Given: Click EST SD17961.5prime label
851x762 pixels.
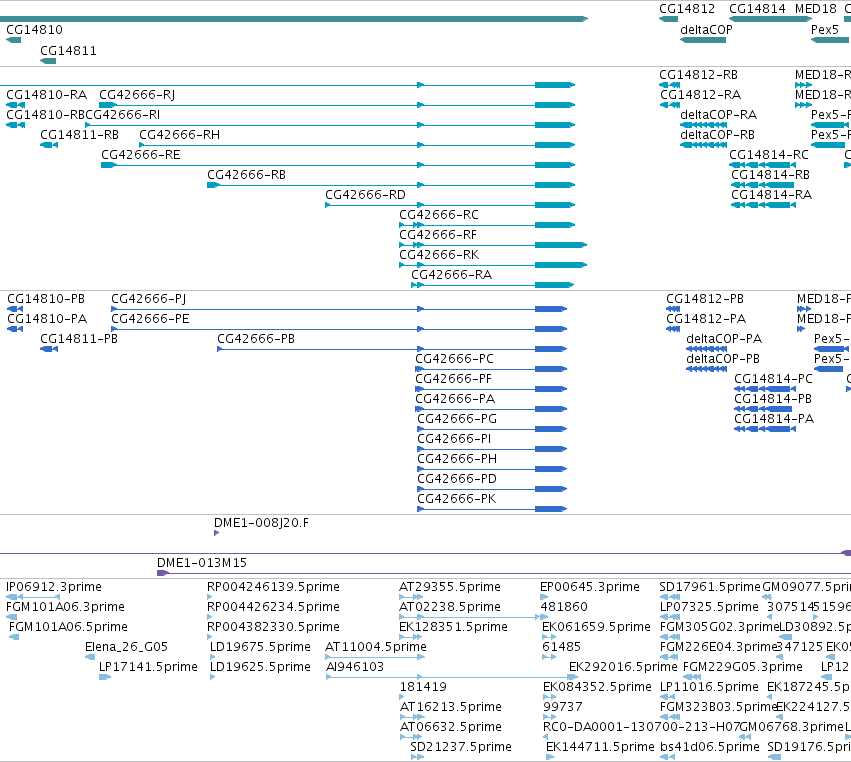Looking at the screenshot, I should coord(710,587).
